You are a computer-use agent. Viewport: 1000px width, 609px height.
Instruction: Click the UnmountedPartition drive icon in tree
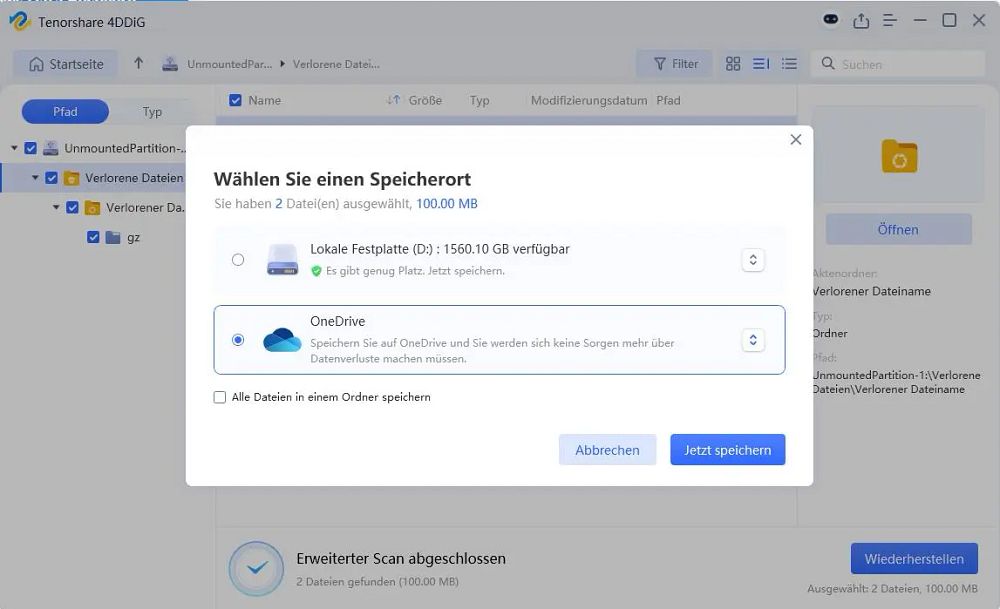coord(50,148)
